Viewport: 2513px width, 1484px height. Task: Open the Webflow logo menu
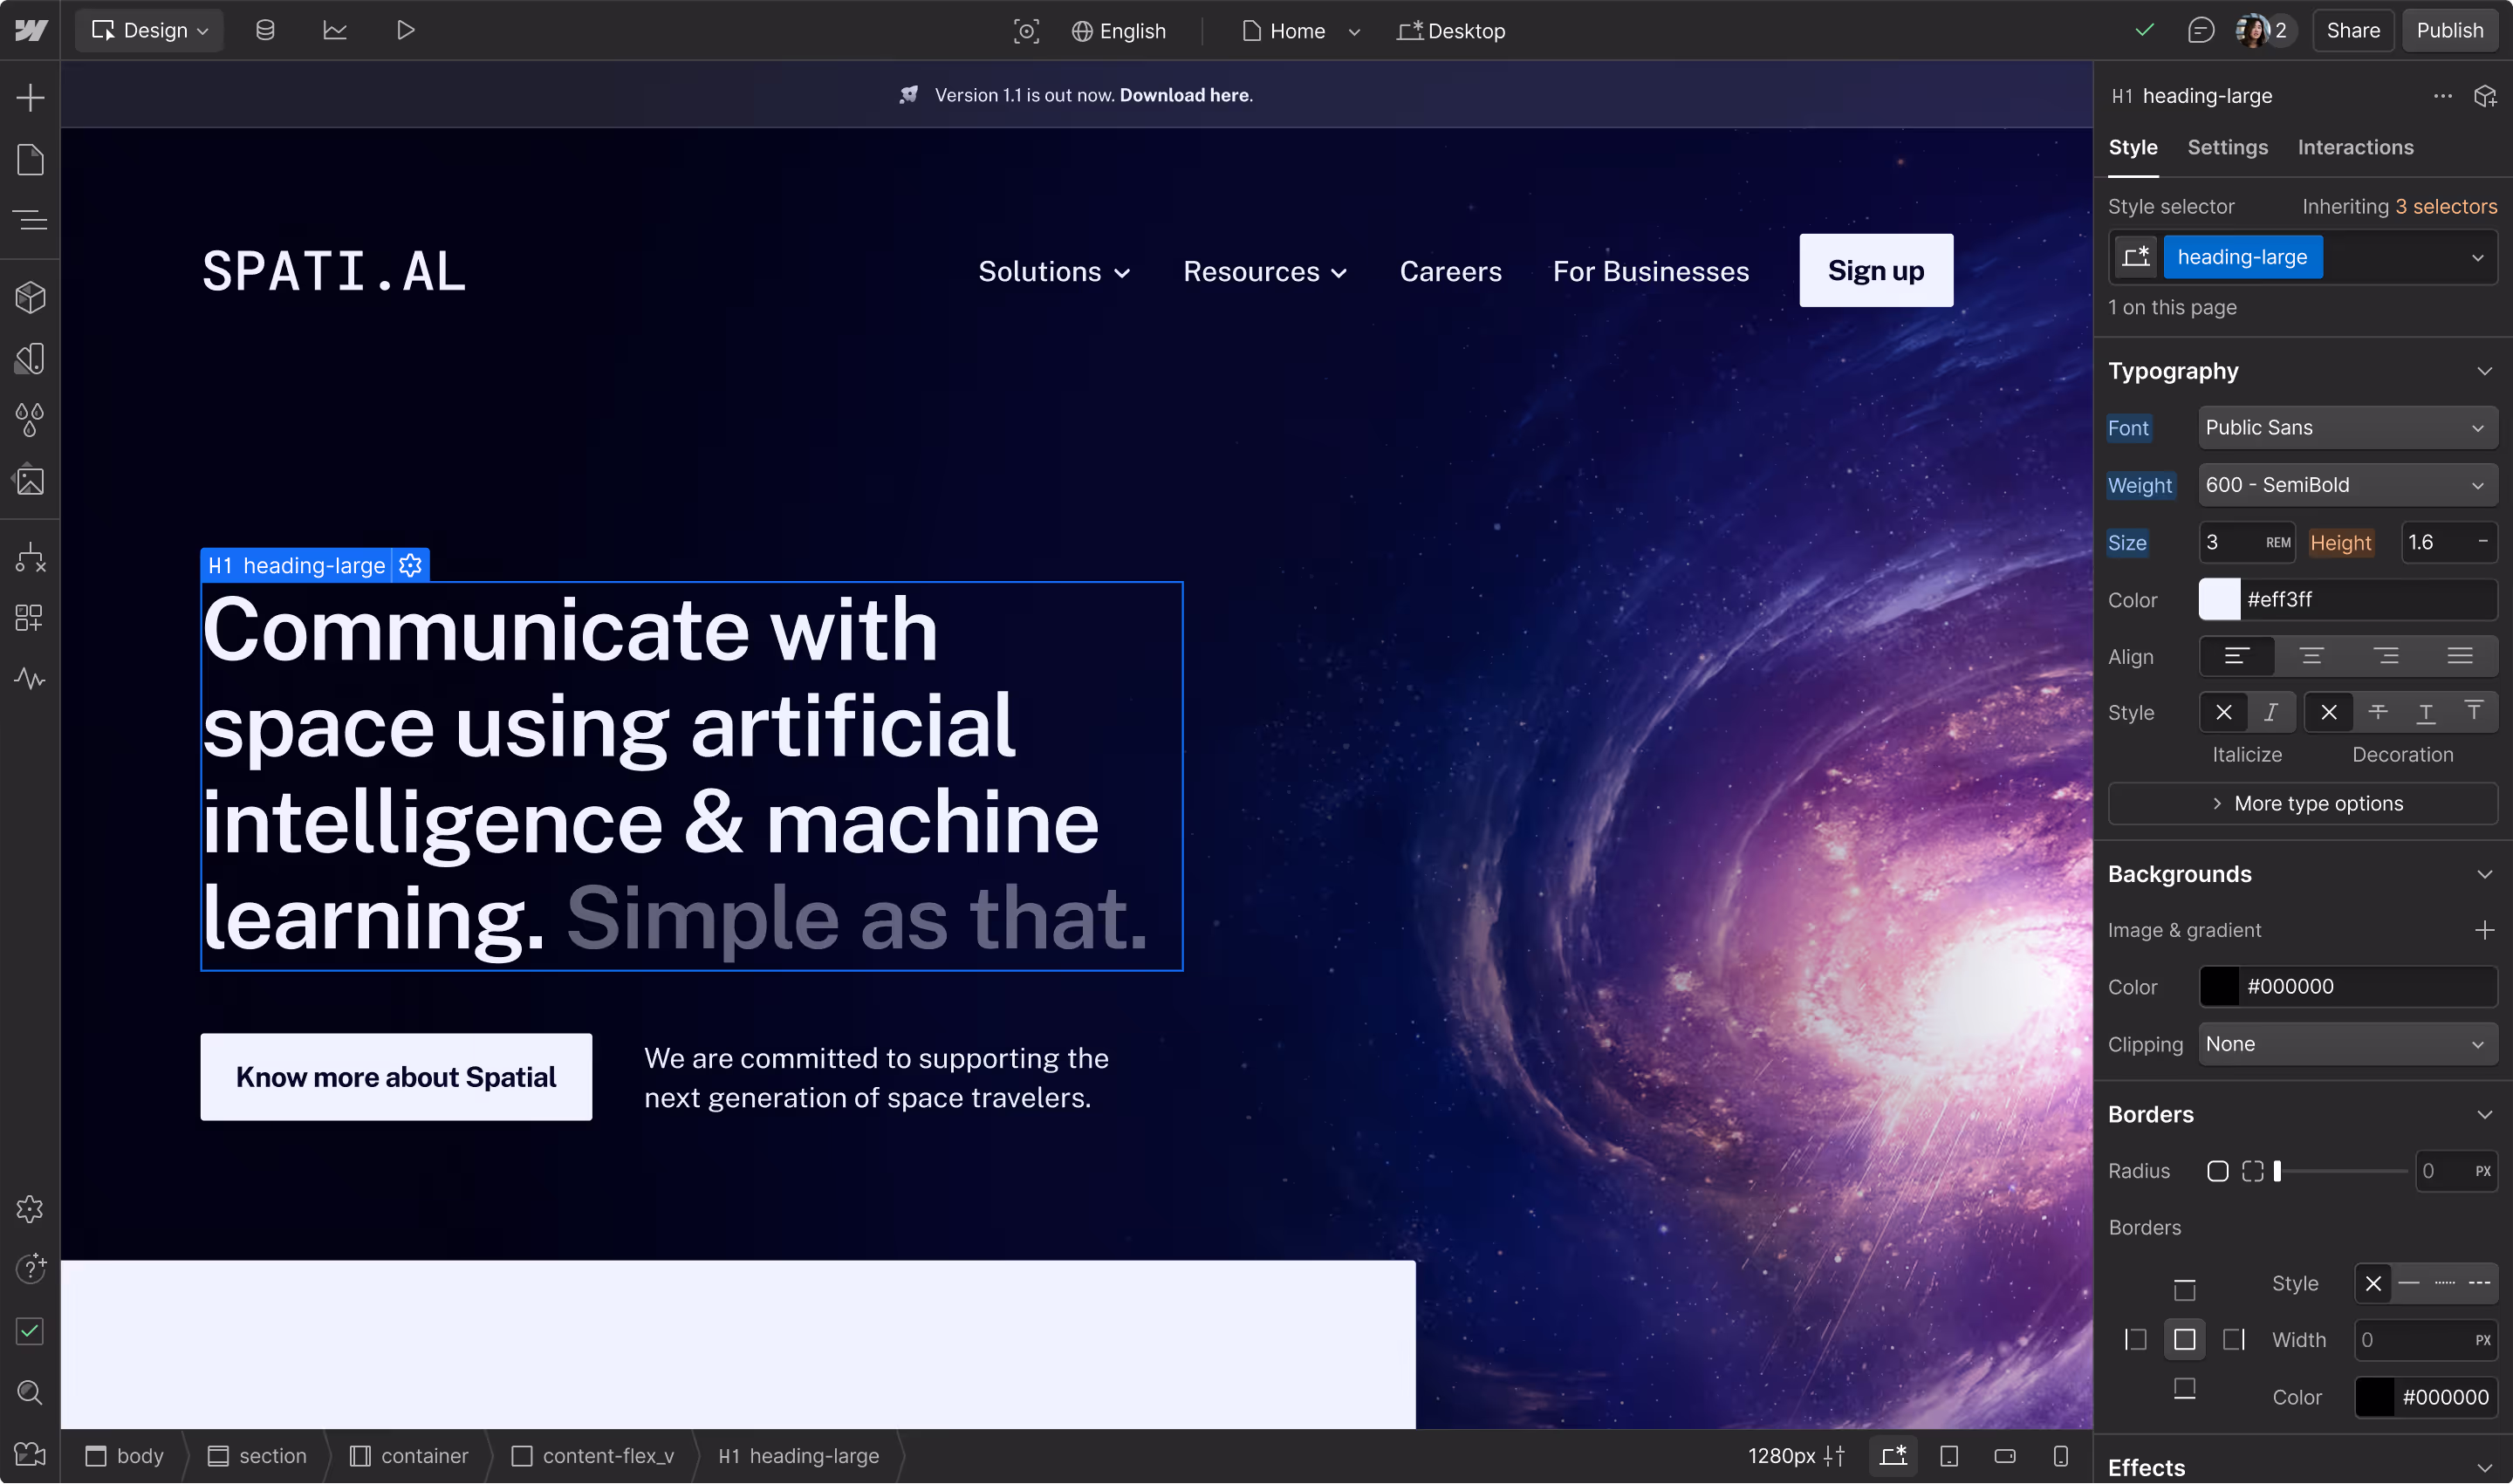[x=31, y=30]
